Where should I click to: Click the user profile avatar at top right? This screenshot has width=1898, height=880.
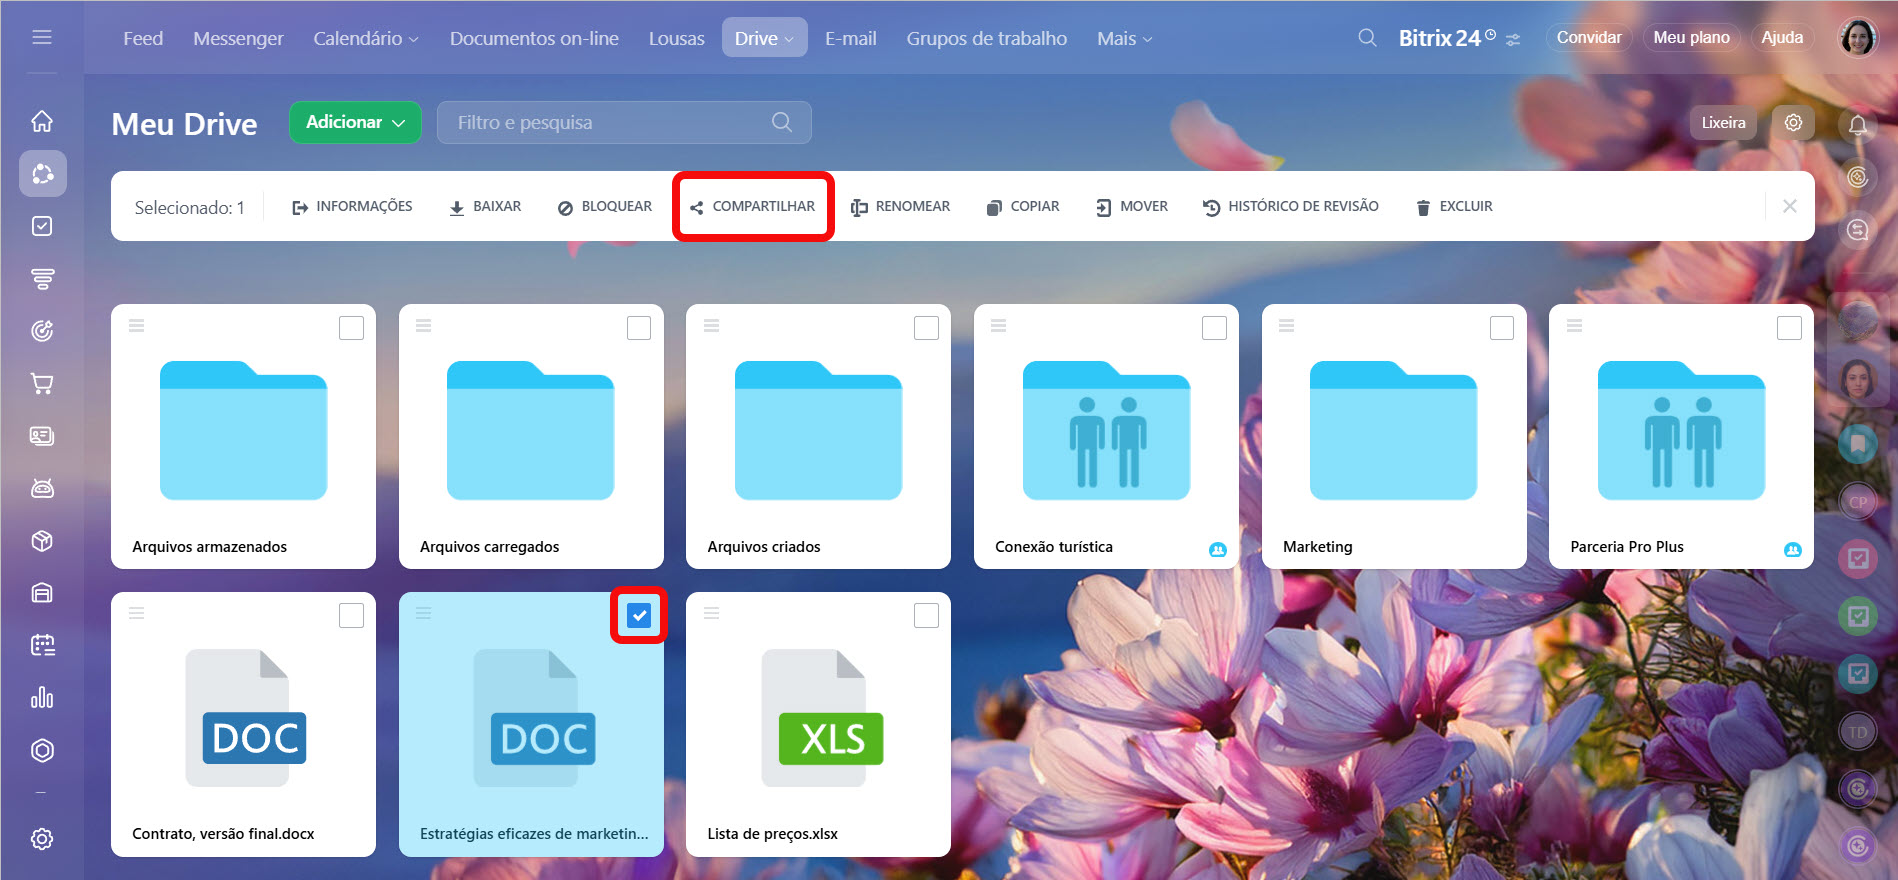1858,38
